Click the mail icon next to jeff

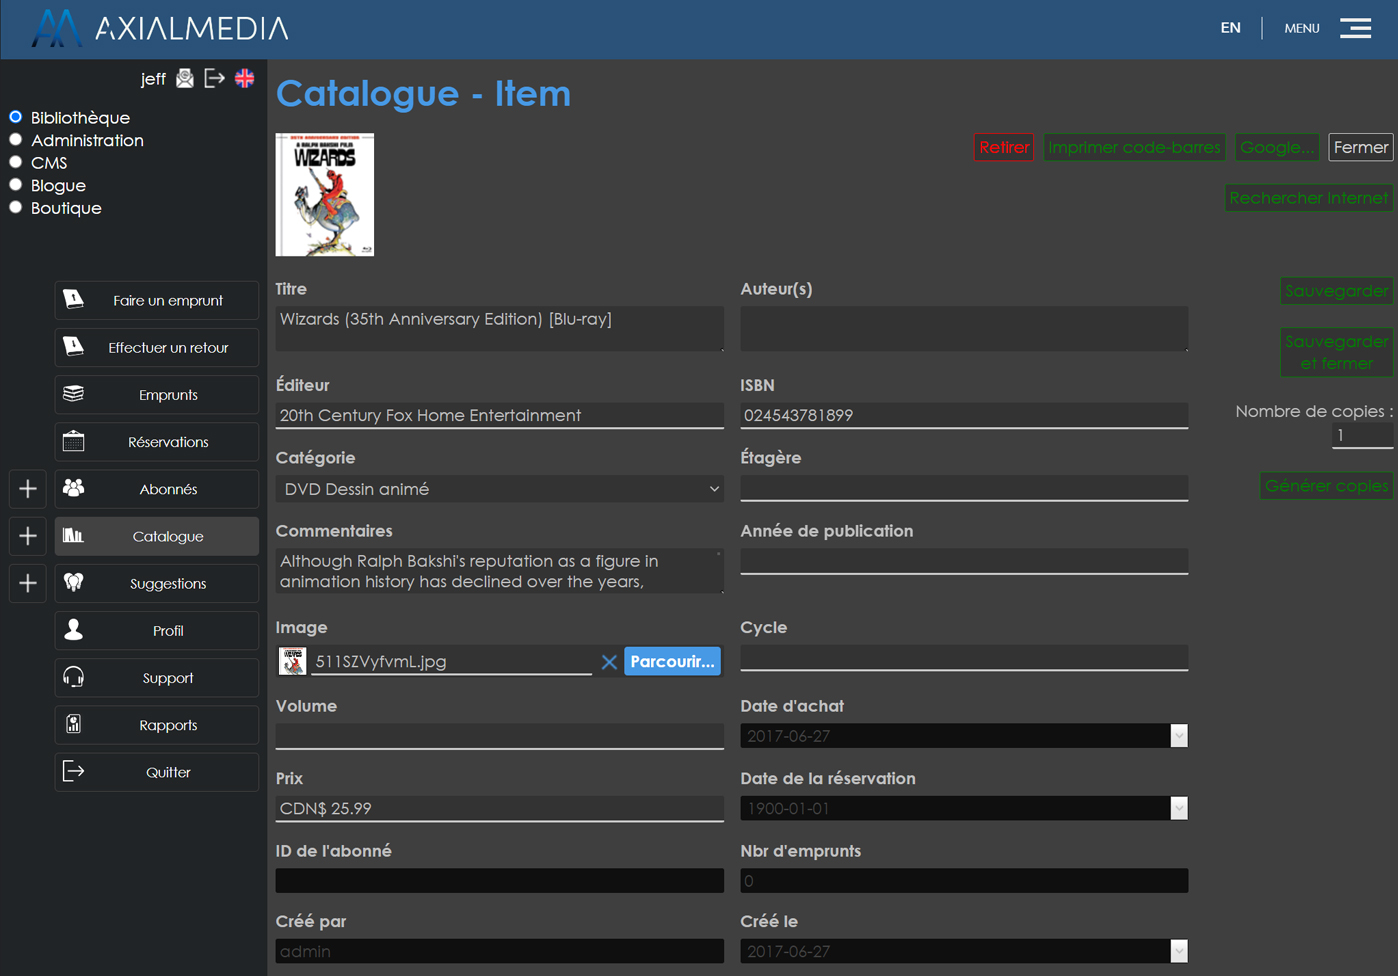click(185, 78)
